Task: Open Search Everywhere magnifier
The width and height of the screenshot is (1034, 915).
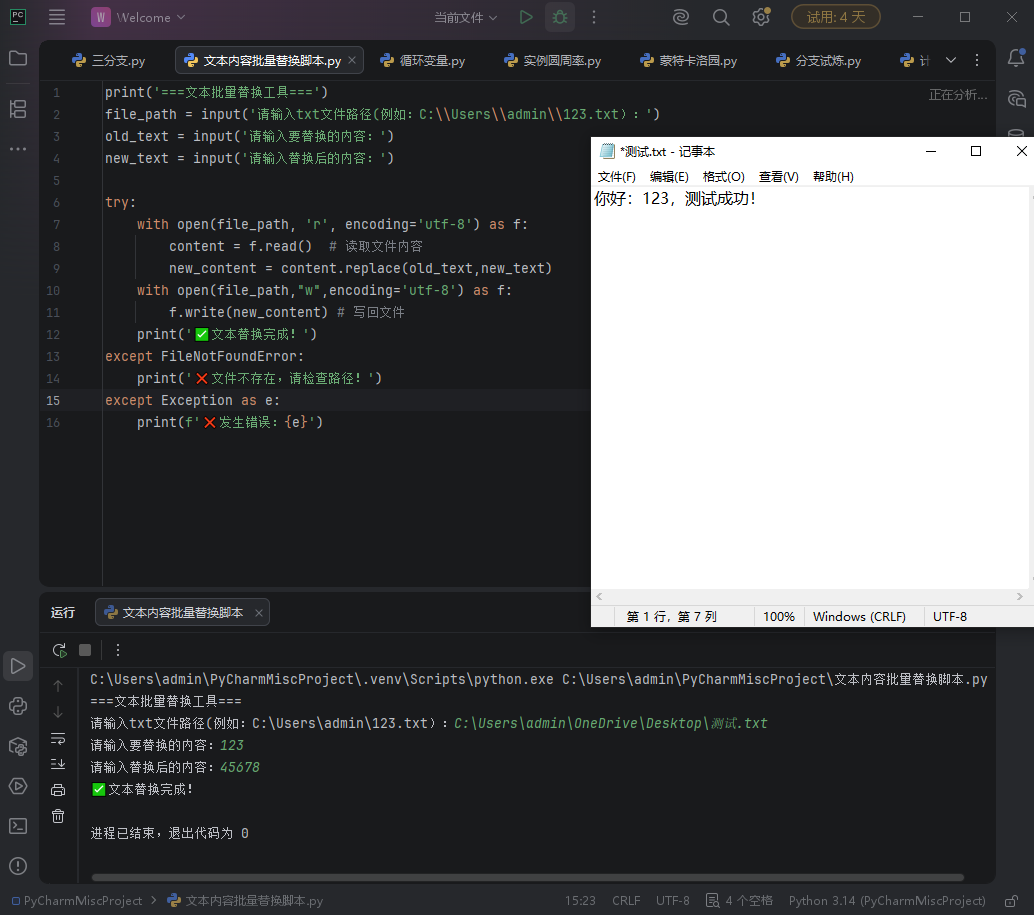Action: 721,17
